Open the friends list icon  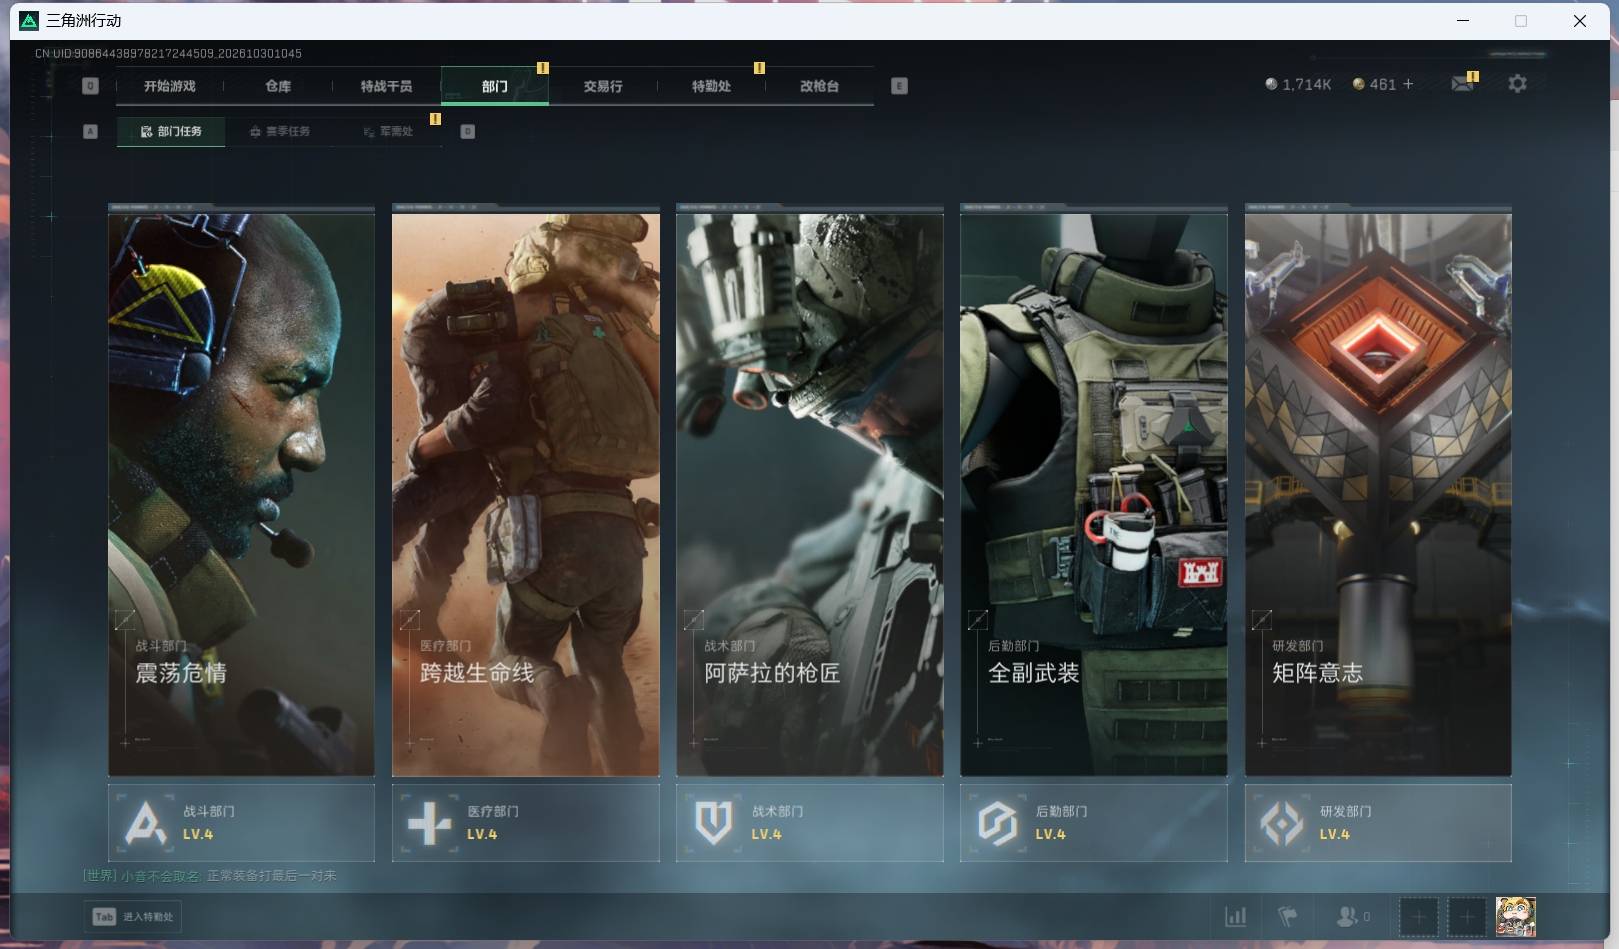tap(1347, 916)
